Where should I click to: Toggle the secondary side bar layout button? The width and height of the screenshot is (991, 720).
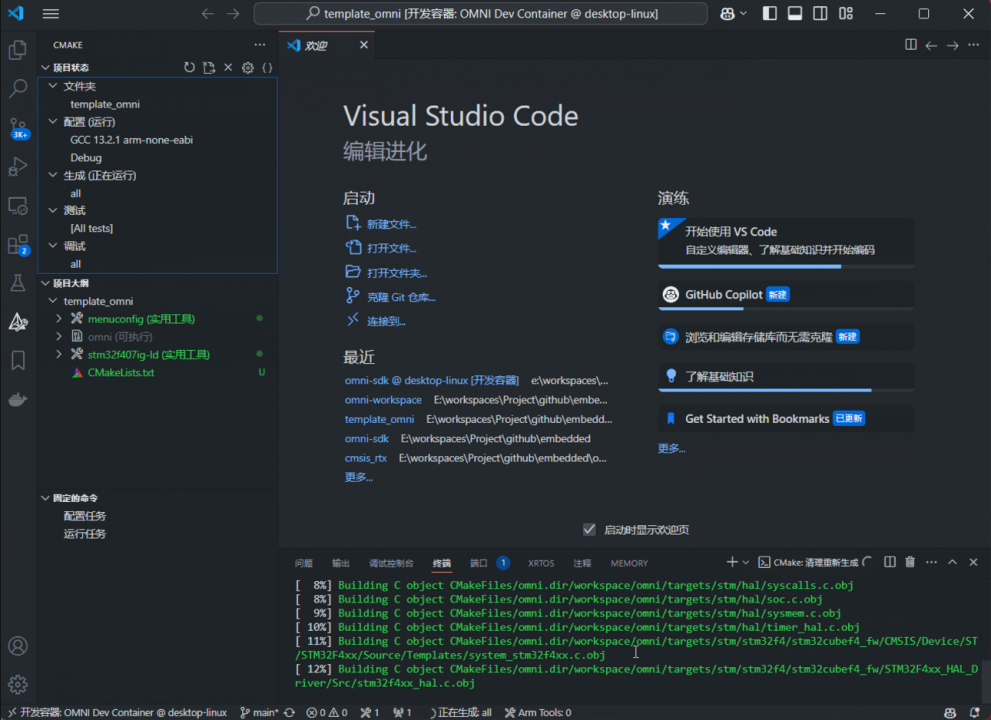click(x=820, y=13)
